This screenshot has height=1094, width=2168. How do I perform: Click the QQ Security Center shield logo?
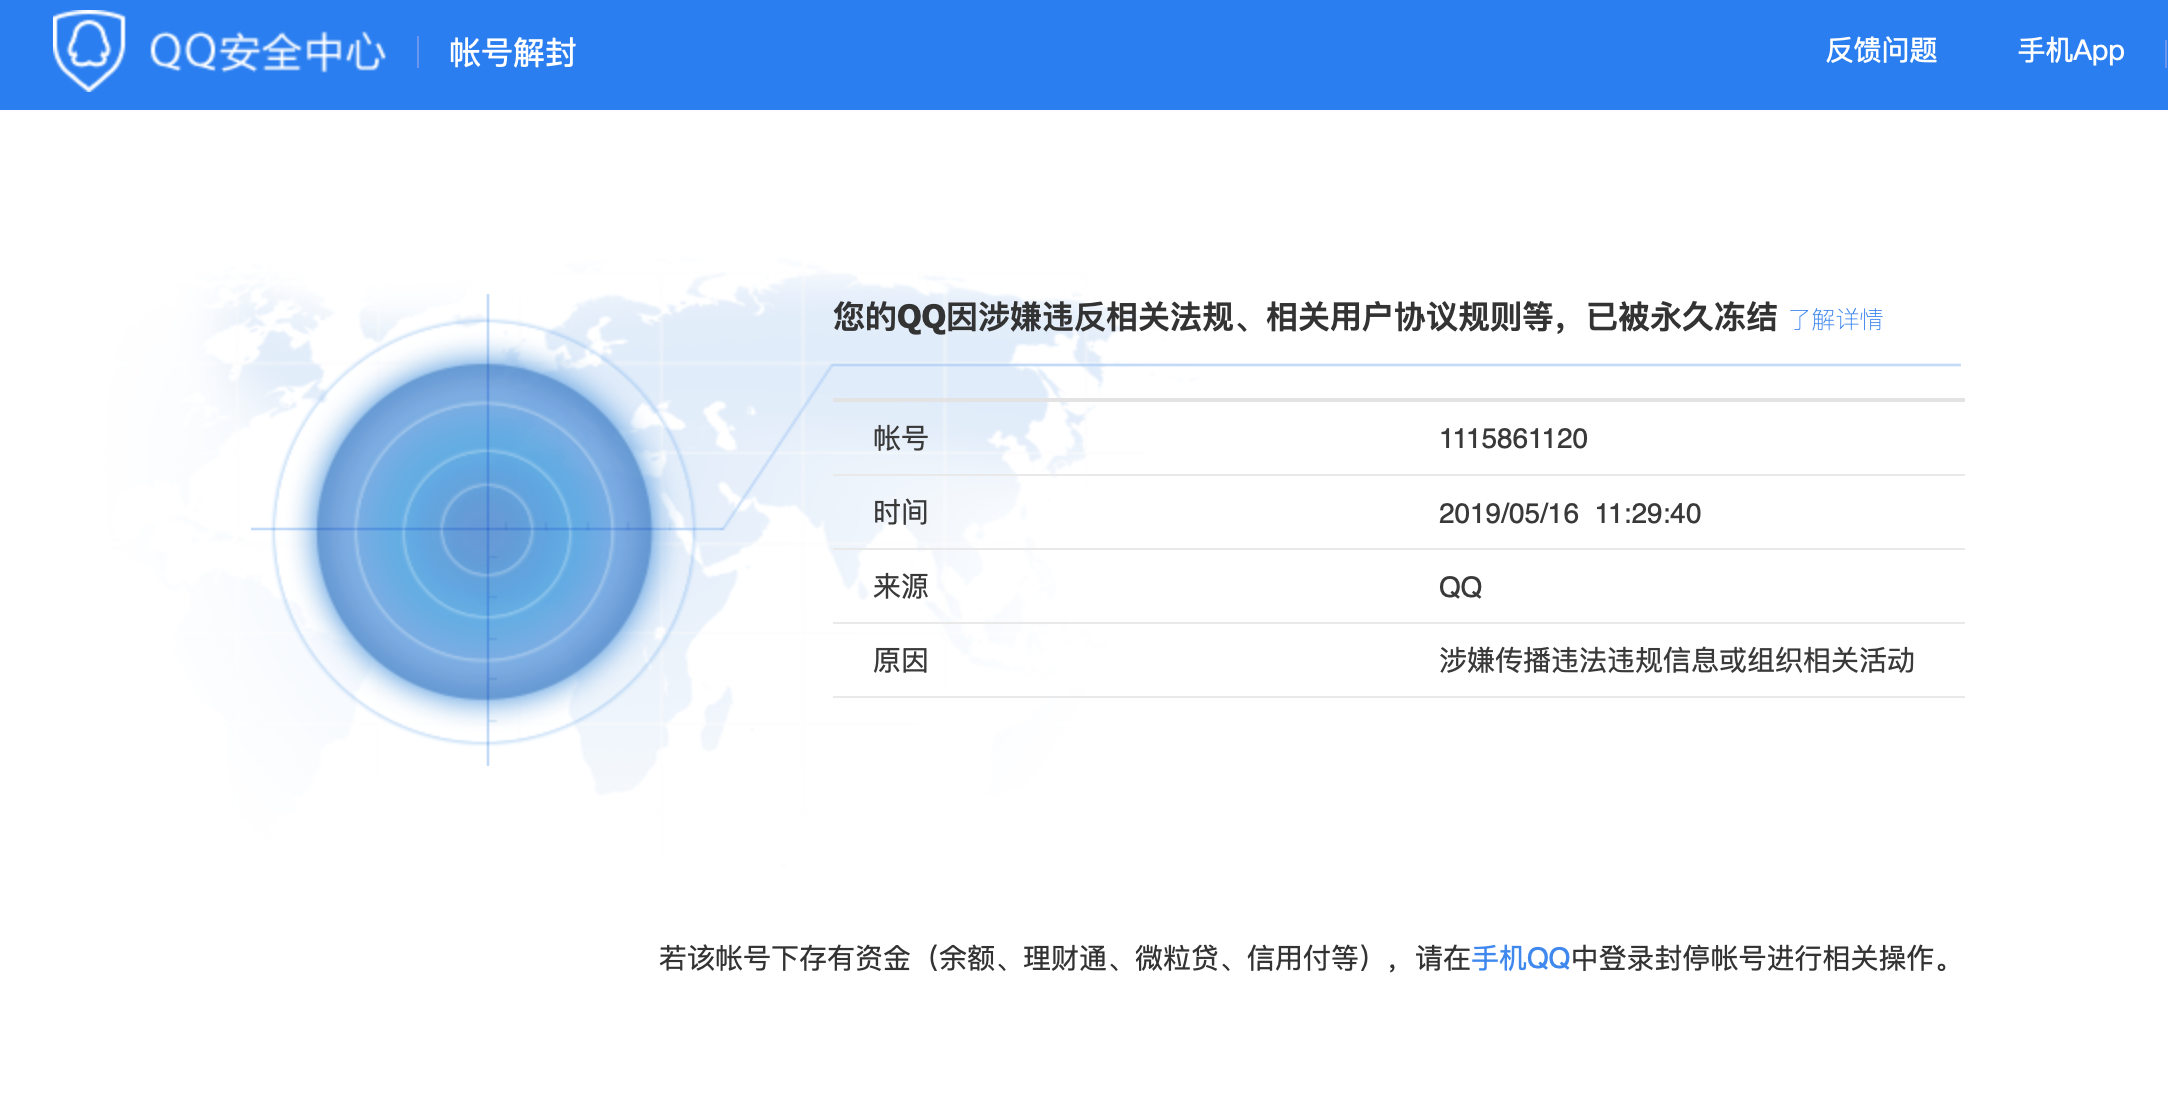(x=89, y=50)
